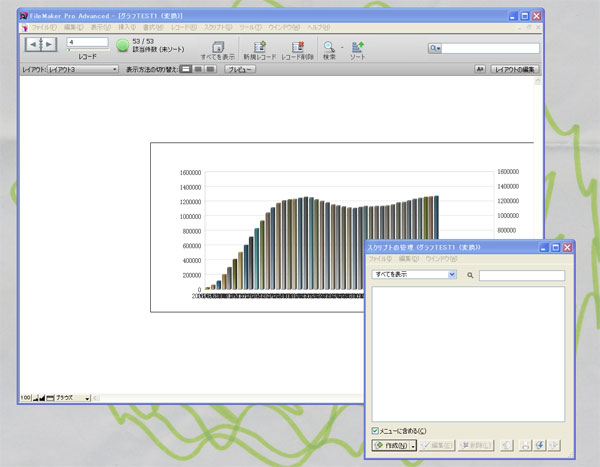Click the プレビュー button

coord(240,69)
